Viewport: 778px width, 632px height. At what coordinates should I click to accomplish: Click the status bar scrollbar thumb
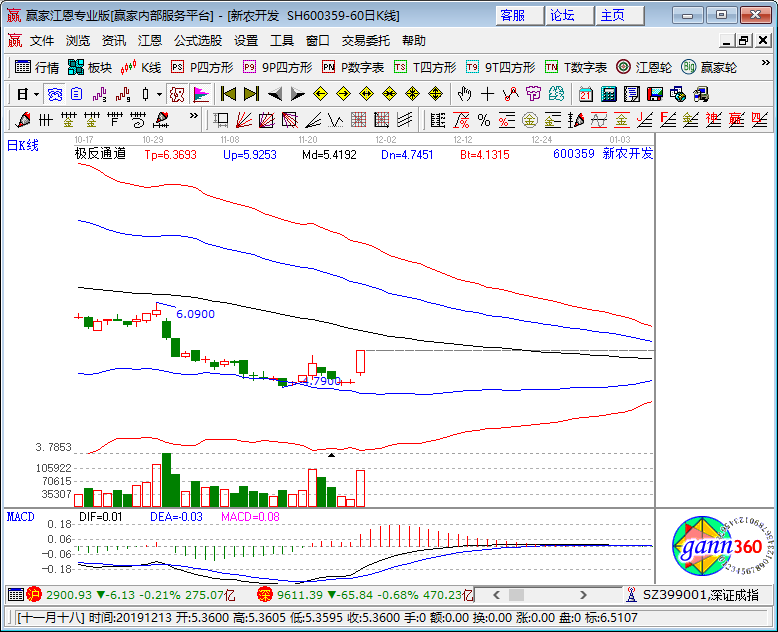517,594
